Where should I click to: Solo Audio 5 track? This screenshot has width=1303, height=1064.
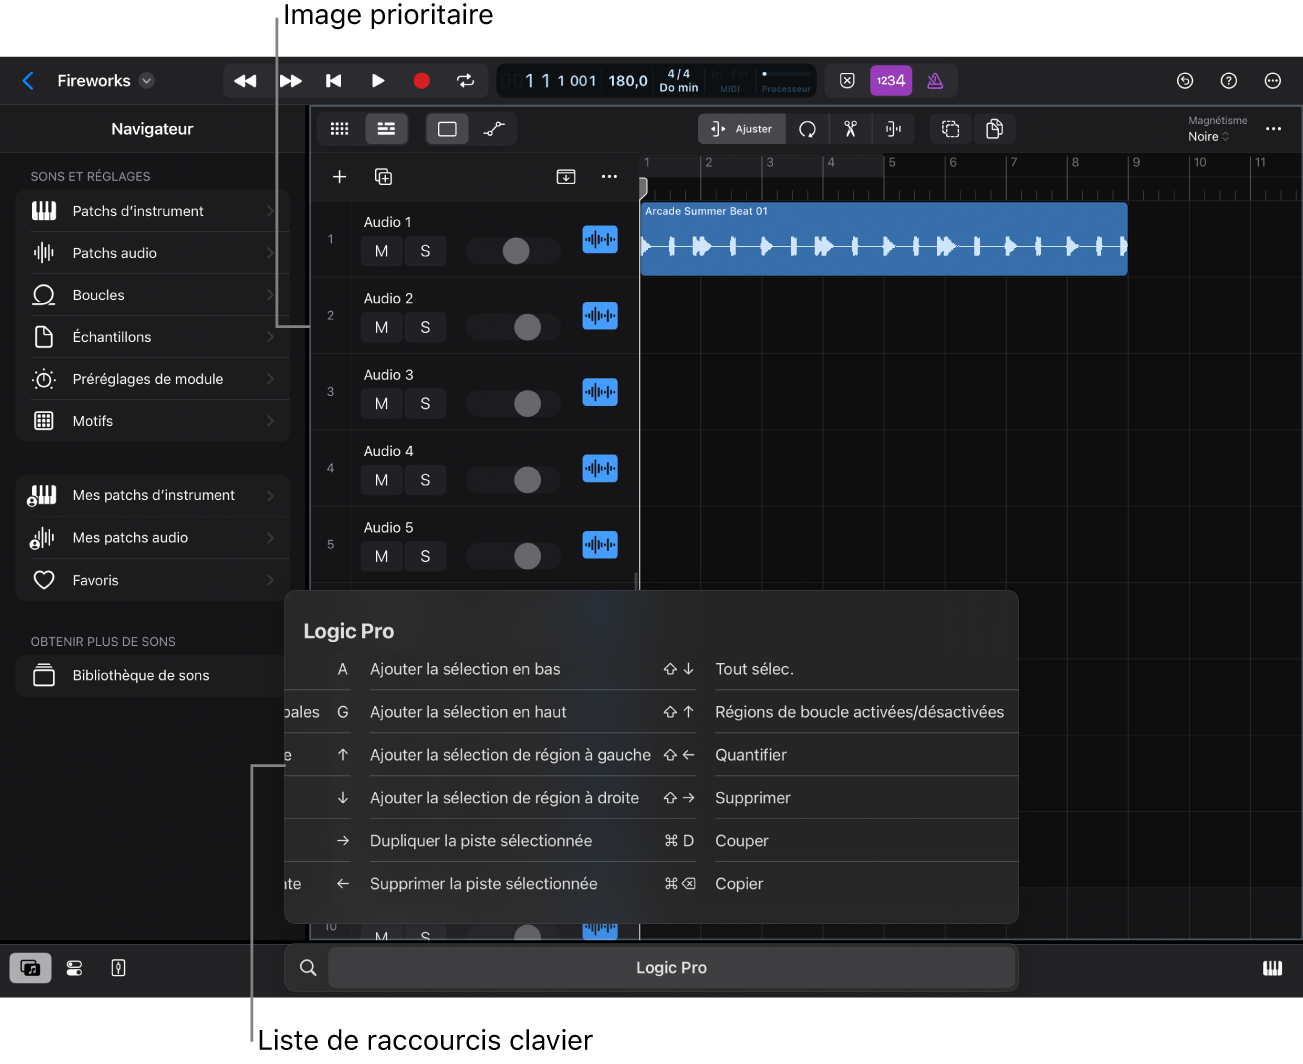[425, 556]
